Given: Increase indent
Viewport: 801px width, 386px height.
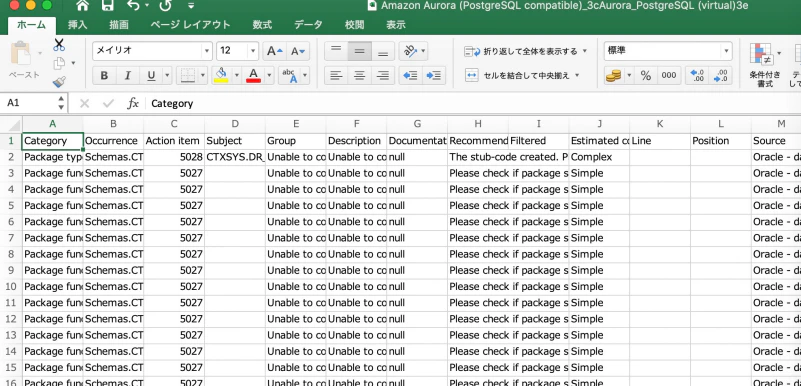Looking at the screenshot, I should pos(434,76).
